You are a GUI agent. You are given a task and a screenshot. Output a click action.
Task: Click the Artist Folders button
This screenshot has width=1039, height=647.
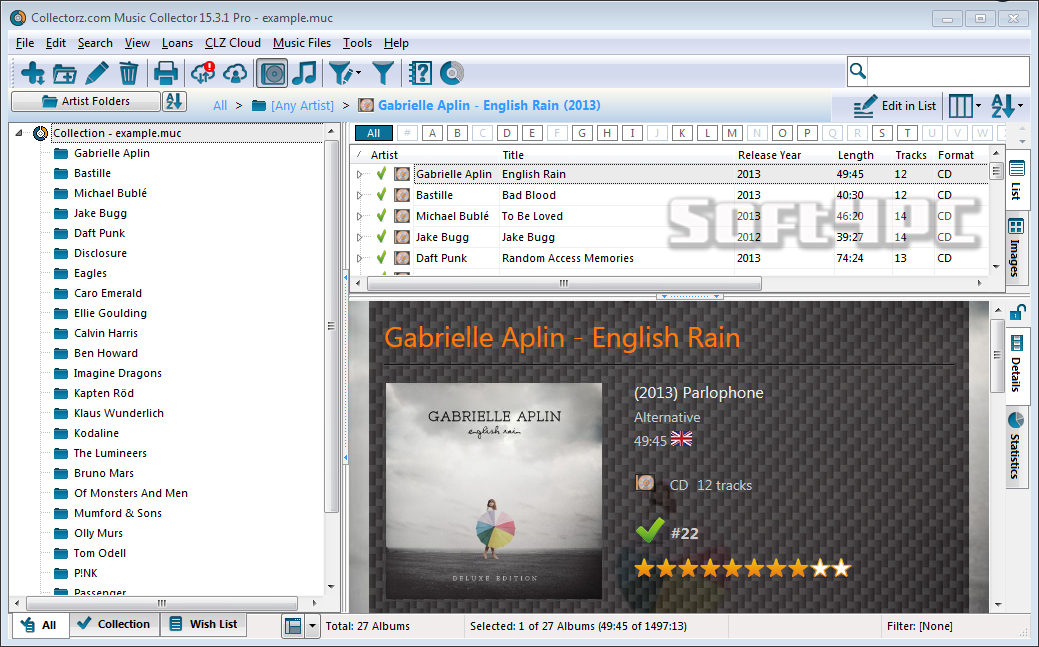pyautogui.click(x=86, y=101)
